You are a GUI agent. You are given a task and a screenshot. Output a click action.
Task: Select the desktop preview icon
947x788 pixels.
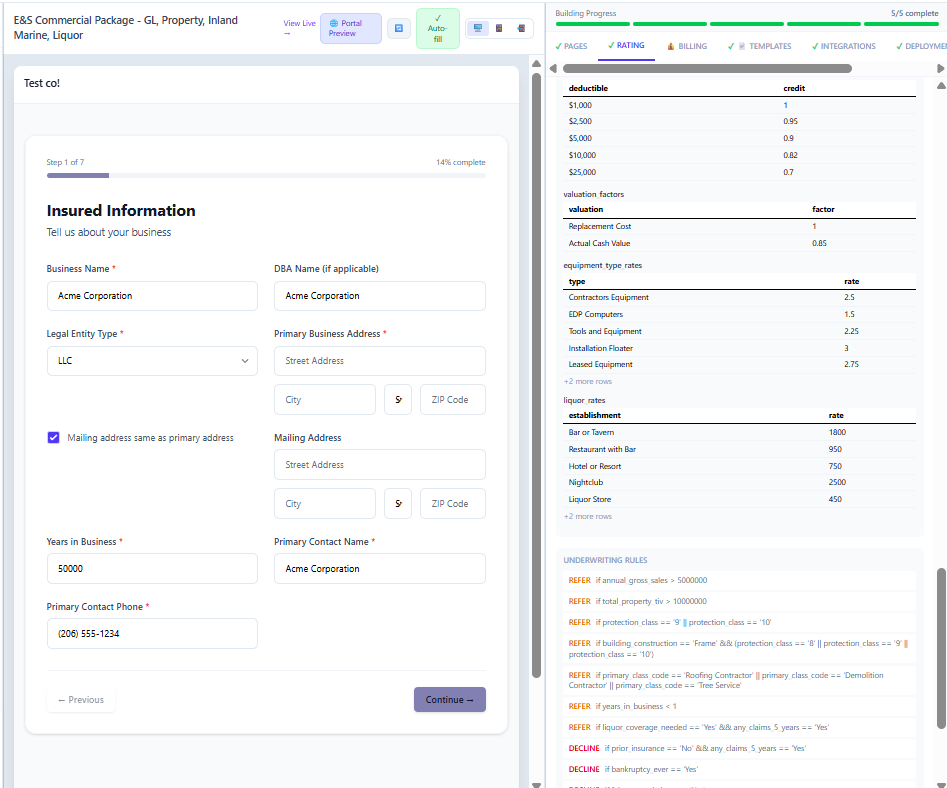(478, 27)
